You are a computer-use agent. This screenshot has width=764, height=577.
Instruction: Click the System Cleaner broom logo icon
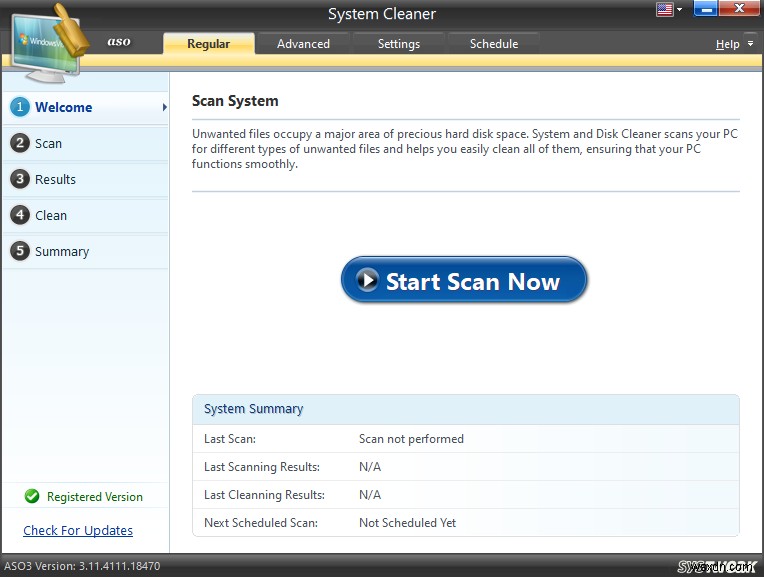pos(50,43)
